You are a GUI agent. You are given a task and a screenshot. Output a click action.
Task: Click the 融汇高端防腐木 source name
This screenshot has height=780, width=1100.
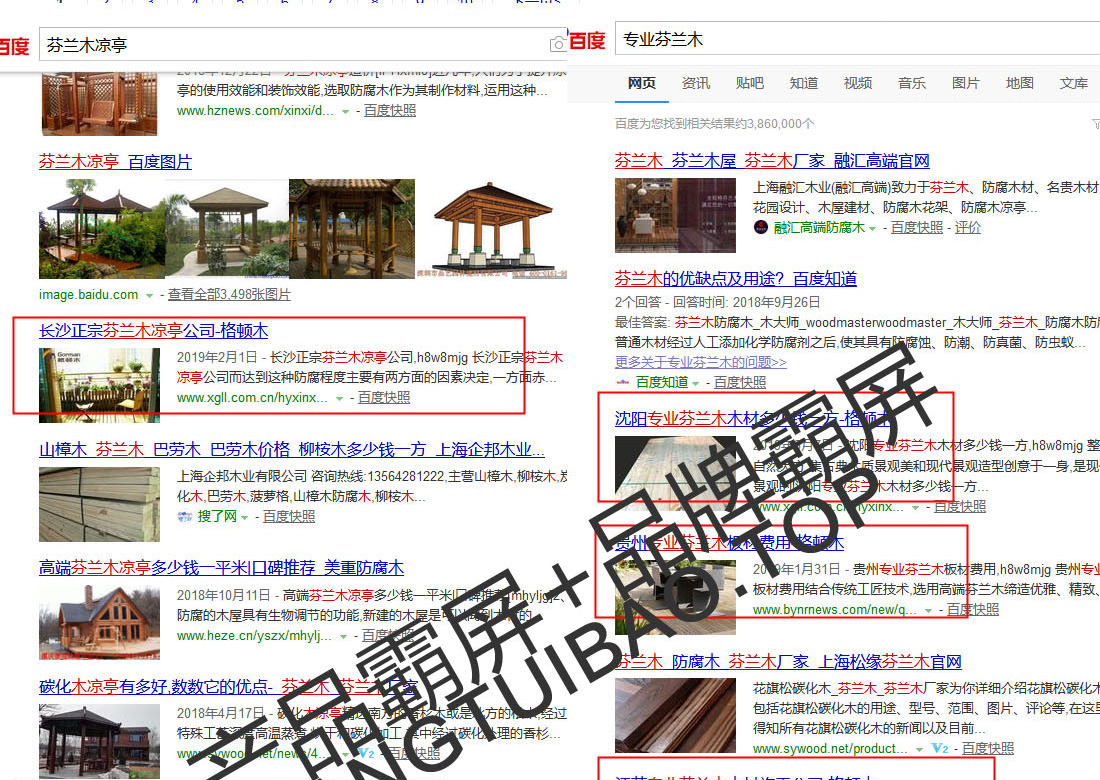[x=819, y=227]
